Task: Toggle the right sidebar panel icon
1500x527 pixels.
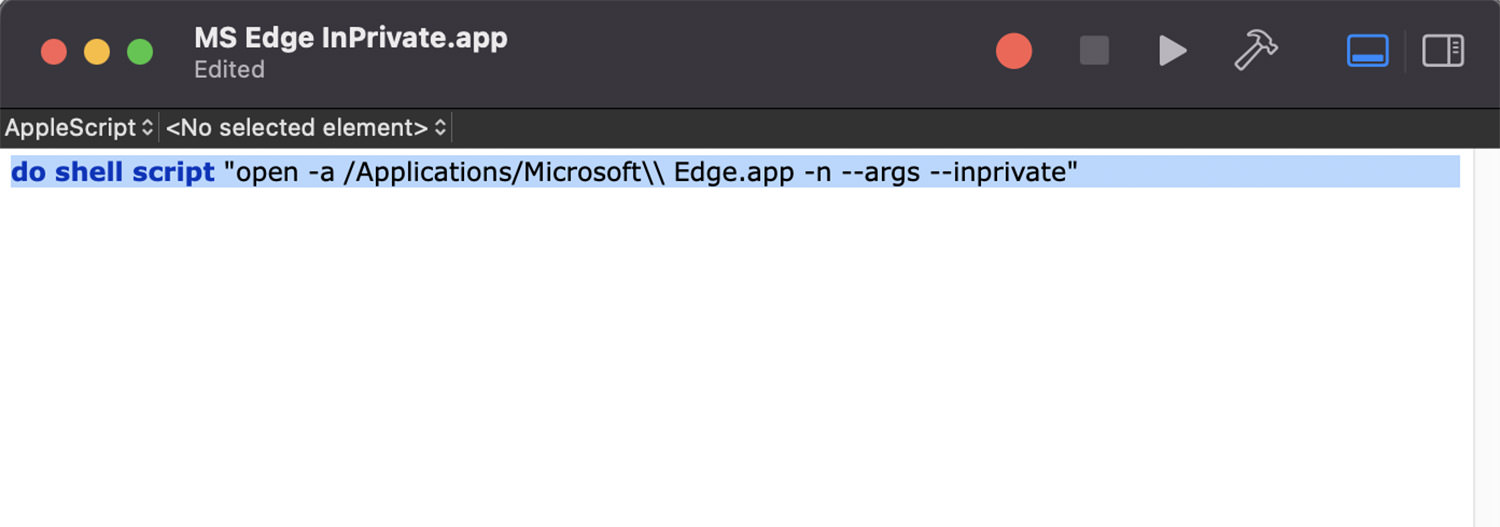Action: pos(1443,51)
